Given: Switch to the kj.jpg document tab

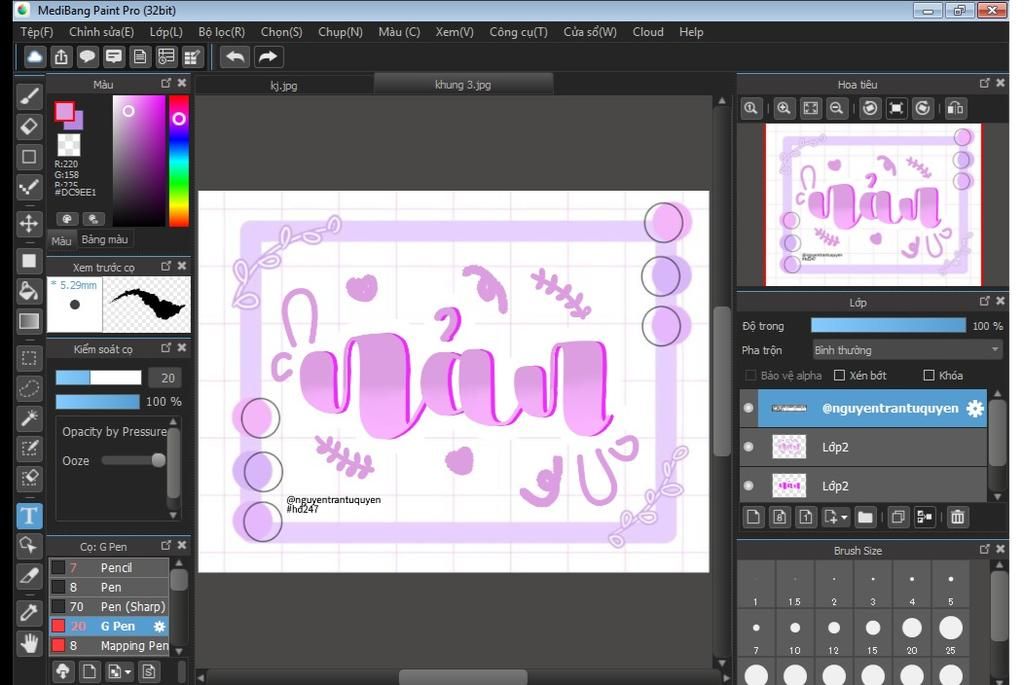Looking at the screenshot, I should point(283,85).
